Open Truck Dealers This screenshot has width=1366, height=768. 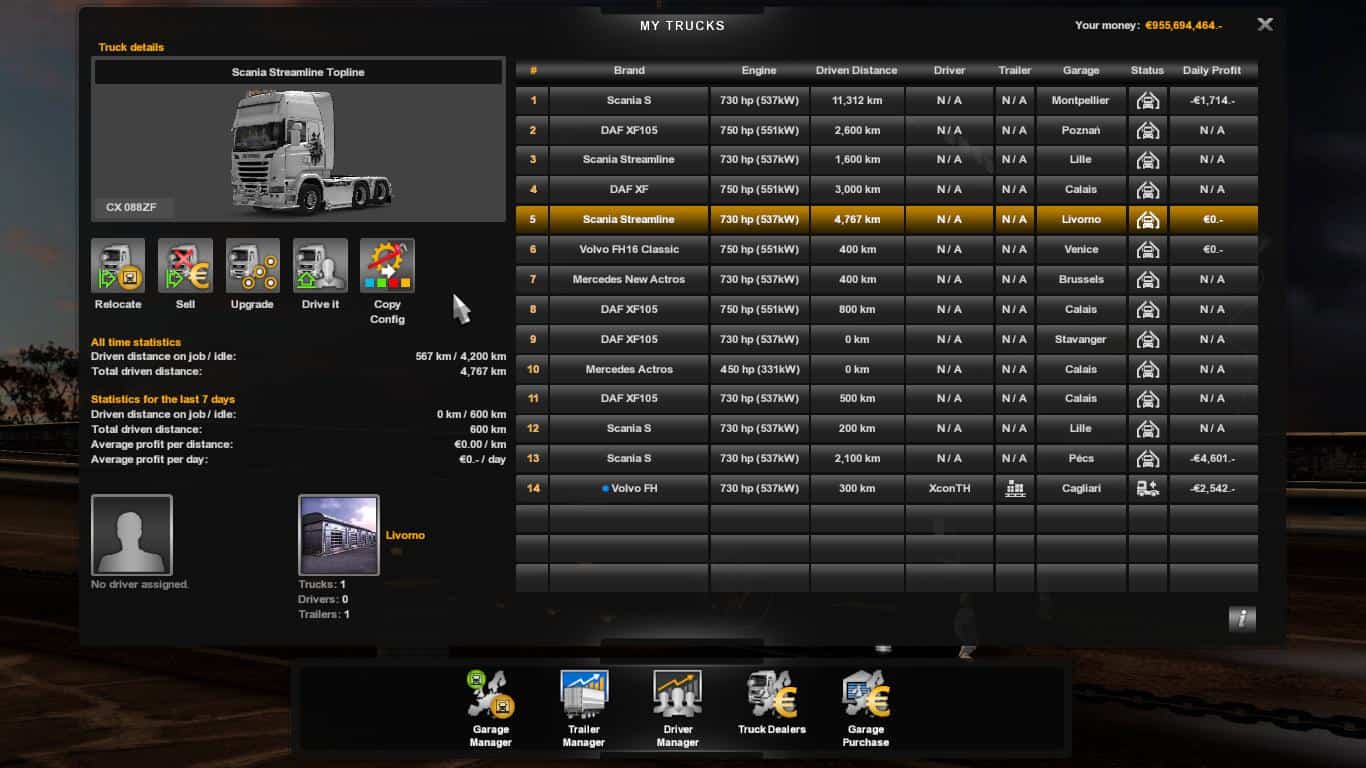[771, 696]
